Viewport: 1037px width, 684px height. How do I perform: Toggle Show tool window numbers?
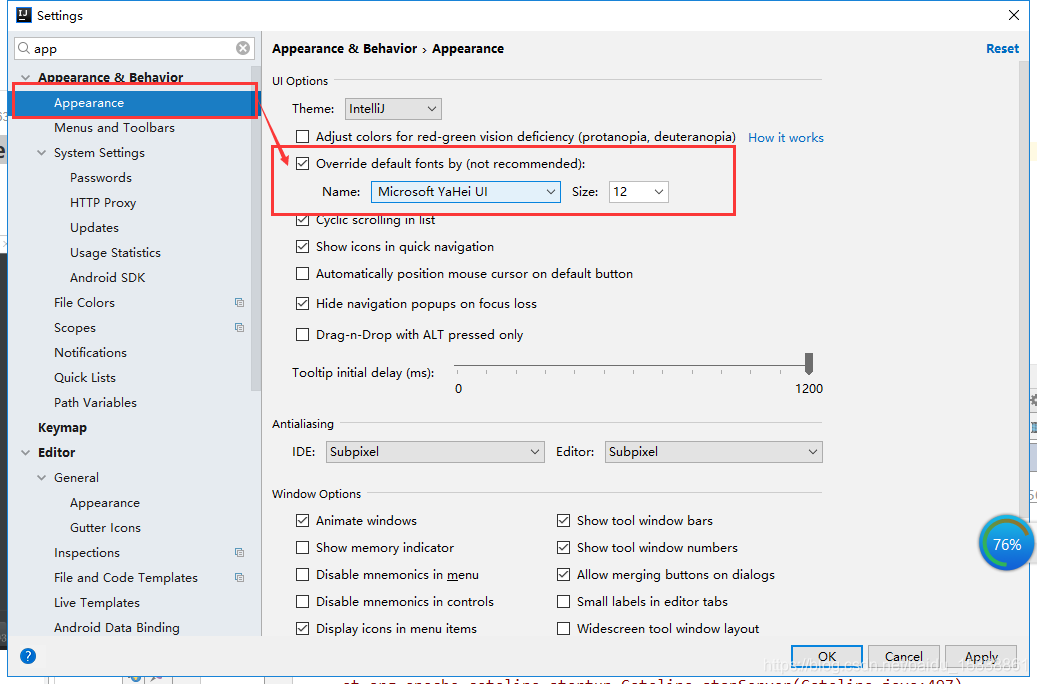pyautogui.click(x=563, y=548)
